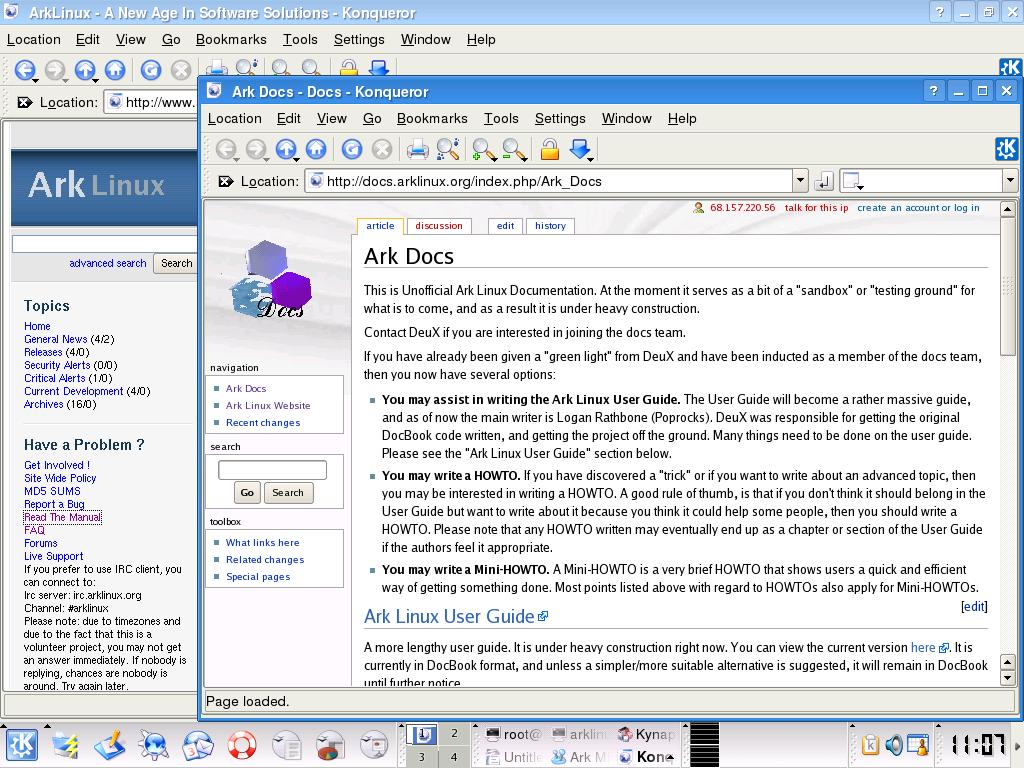Open the edit tab
Viewport: 1024px width, 768px height.
point(505,226)
